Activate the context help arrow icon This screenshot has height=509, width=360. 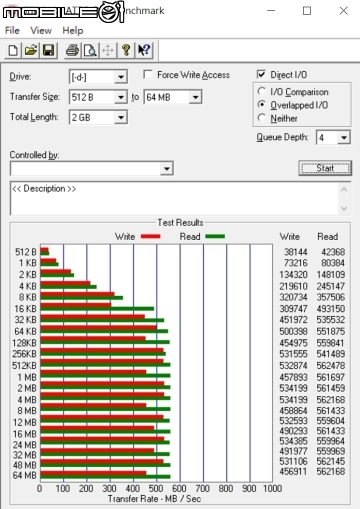[x=144, y=51]
